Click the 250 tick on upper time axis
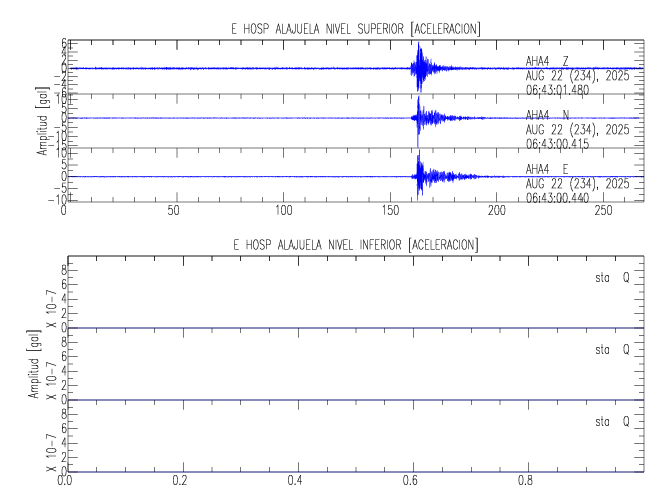This screenshot has width=650, height=500. point(605,212)
